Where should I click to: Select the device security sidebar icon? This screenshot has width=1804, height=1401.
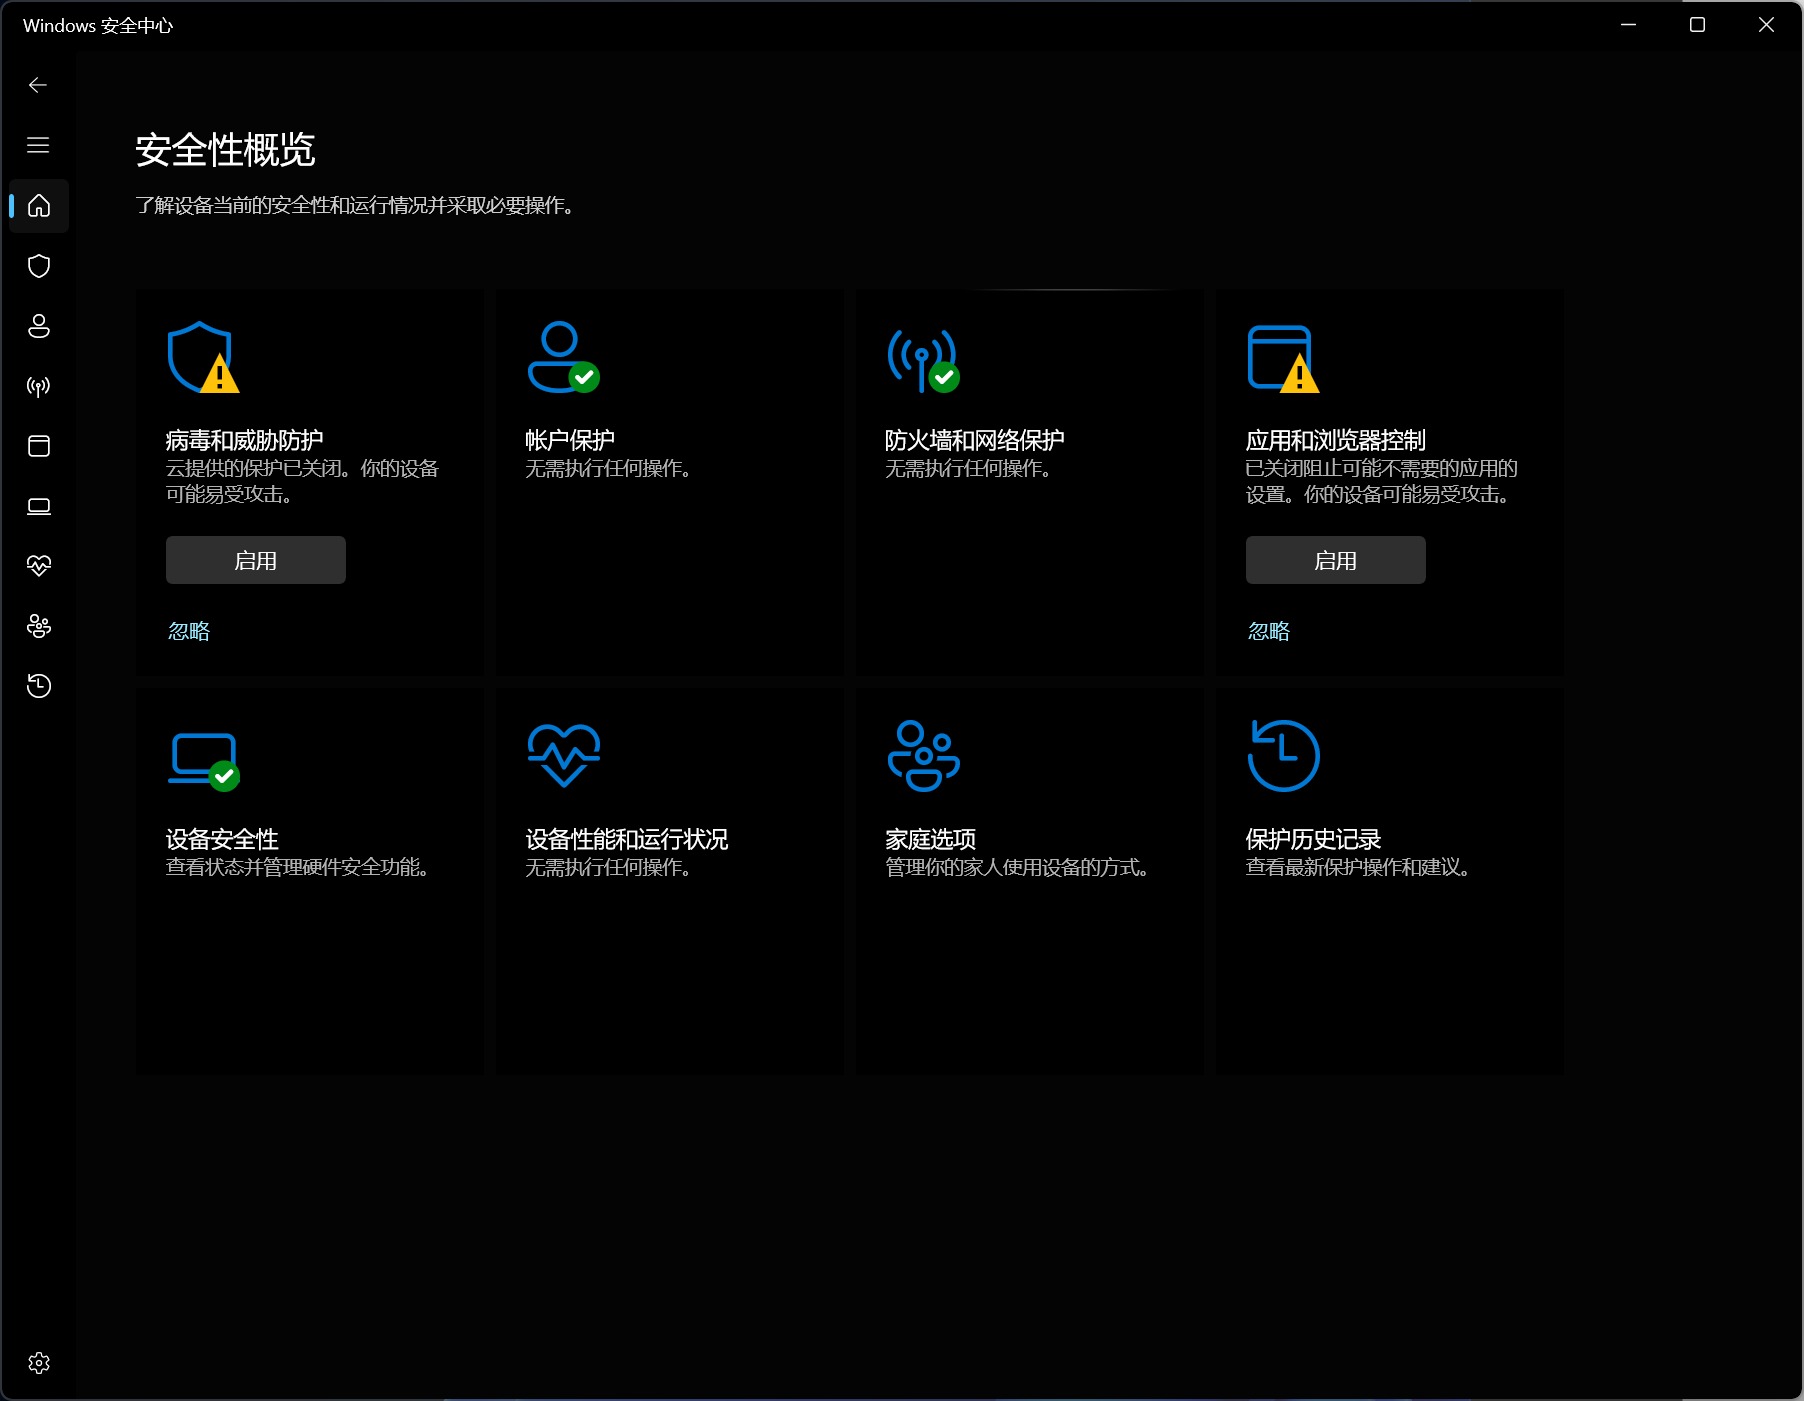38,507
